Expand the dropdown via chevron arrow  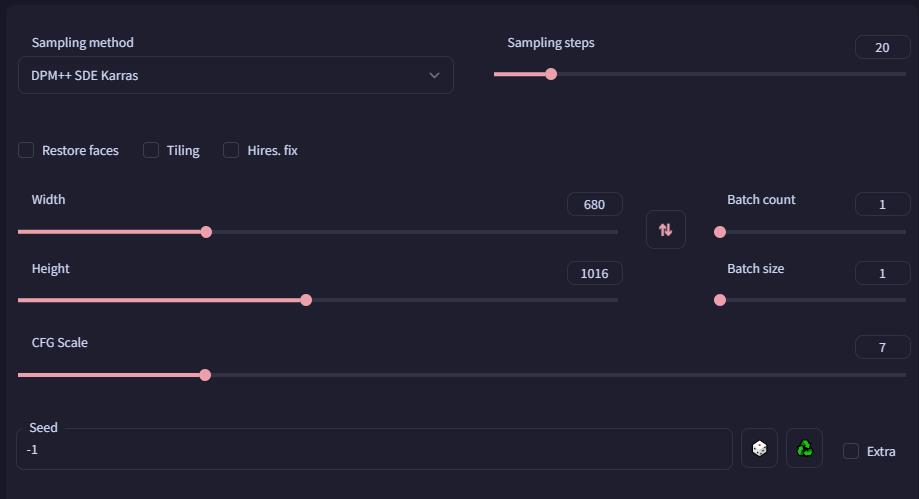click(434, 76)
